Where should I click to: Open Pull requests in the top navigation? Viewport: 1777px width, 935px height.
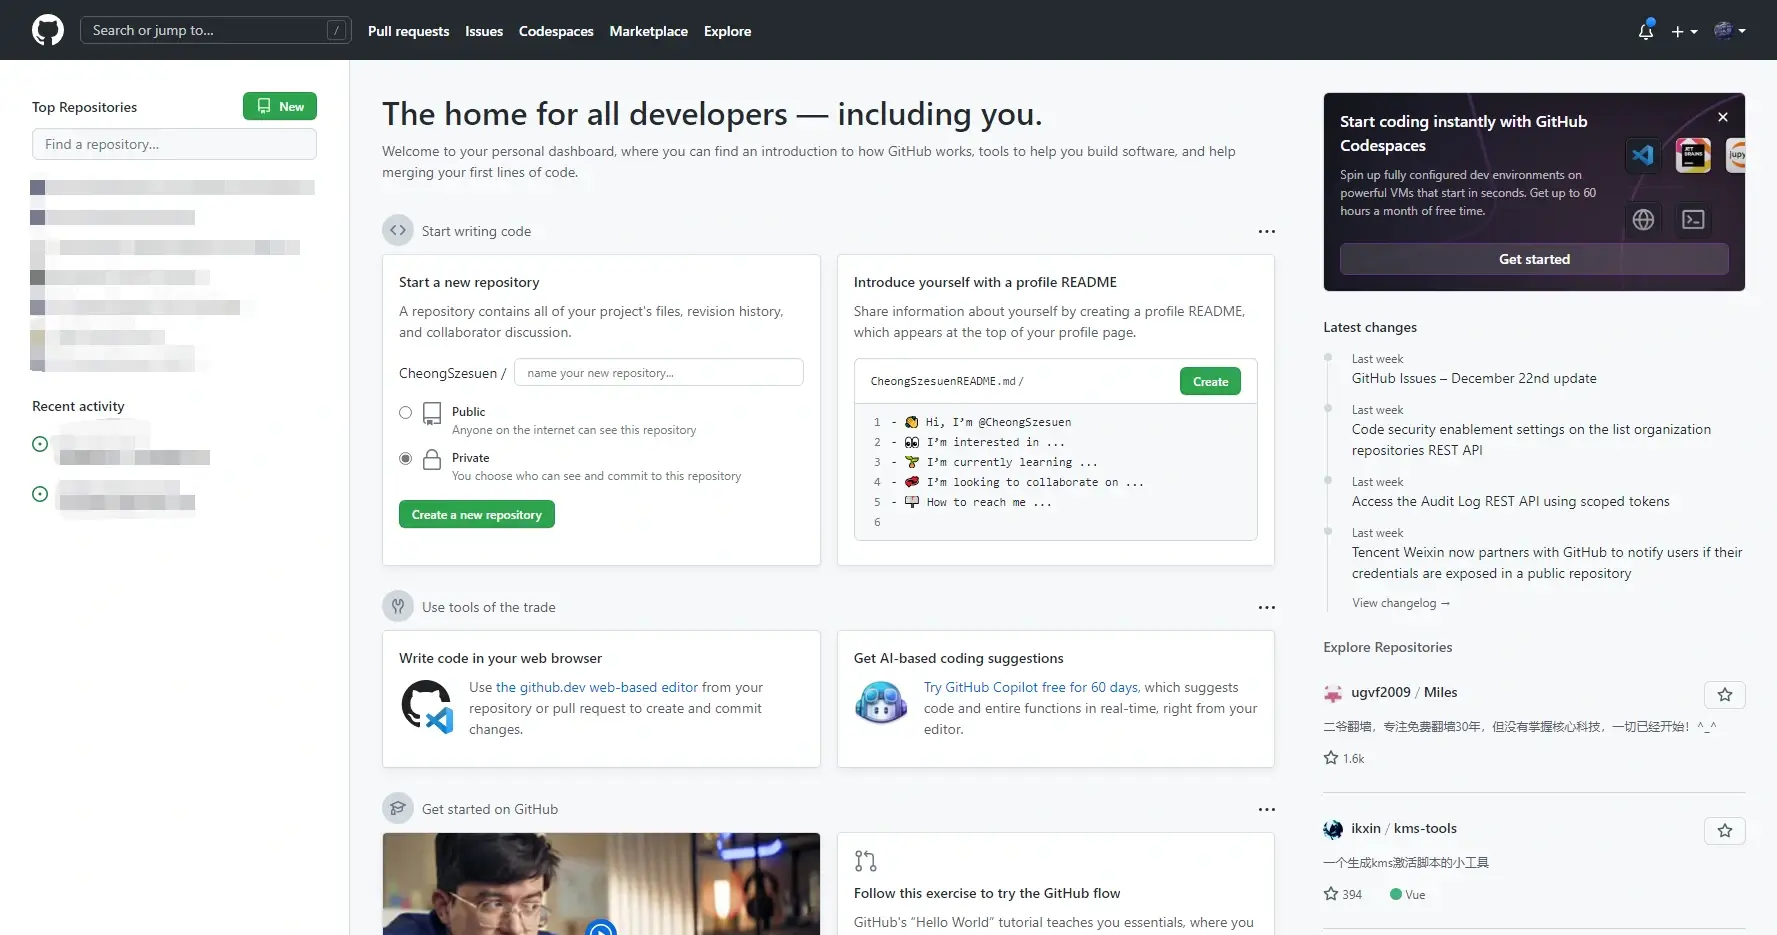click(408, 31)
